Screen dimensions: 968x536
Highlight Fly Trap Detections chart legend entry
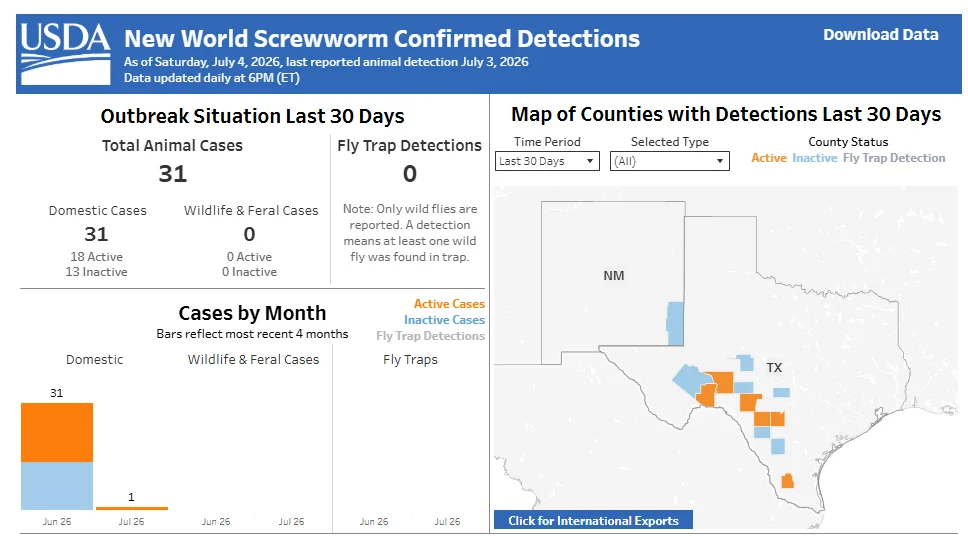pyautogui.click(x=430, y=336)
